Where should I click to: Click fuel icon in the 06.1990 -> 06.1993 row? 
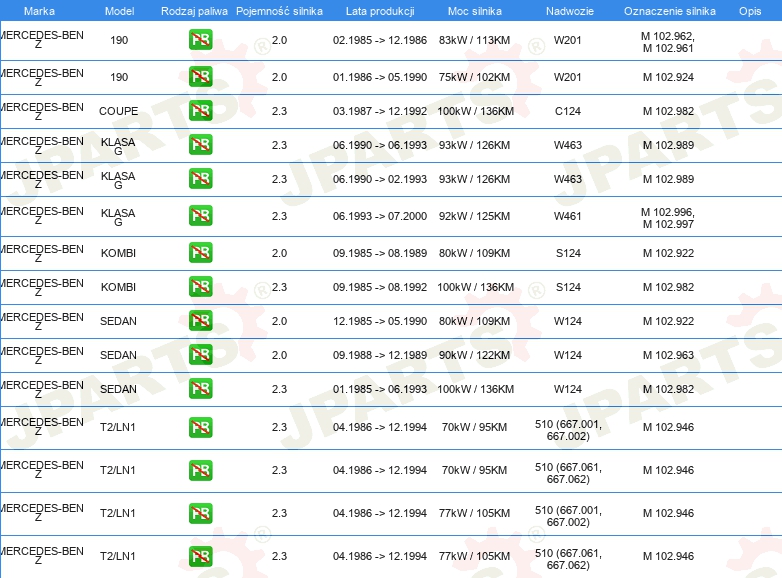coord(200,145)
